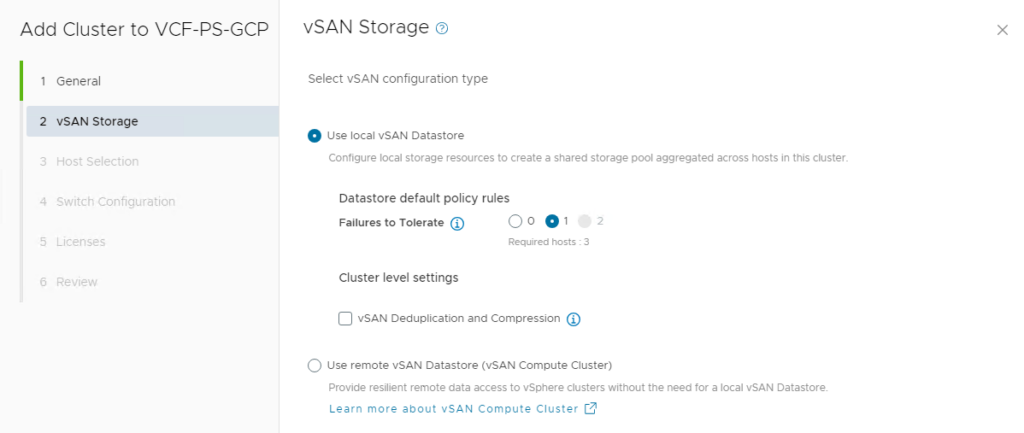Open Learn more about vSAN Compute Cluster link
1024x433 pixels.
(x=454, y=408)
